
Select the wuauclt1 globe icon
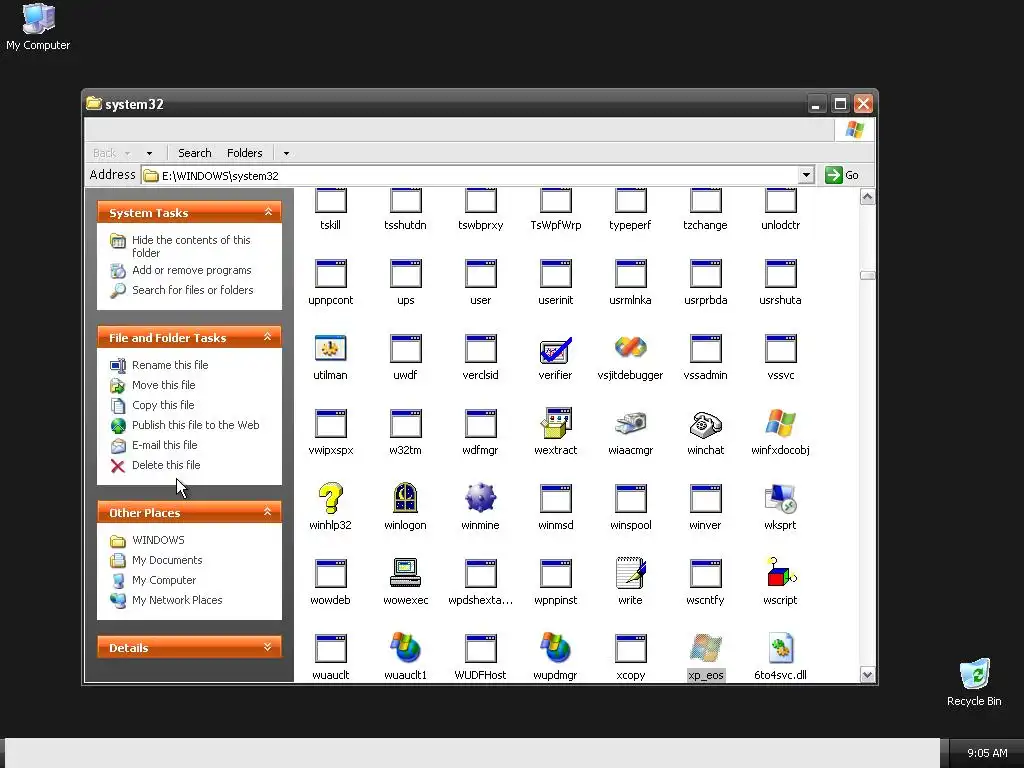[x=406, y=648]
